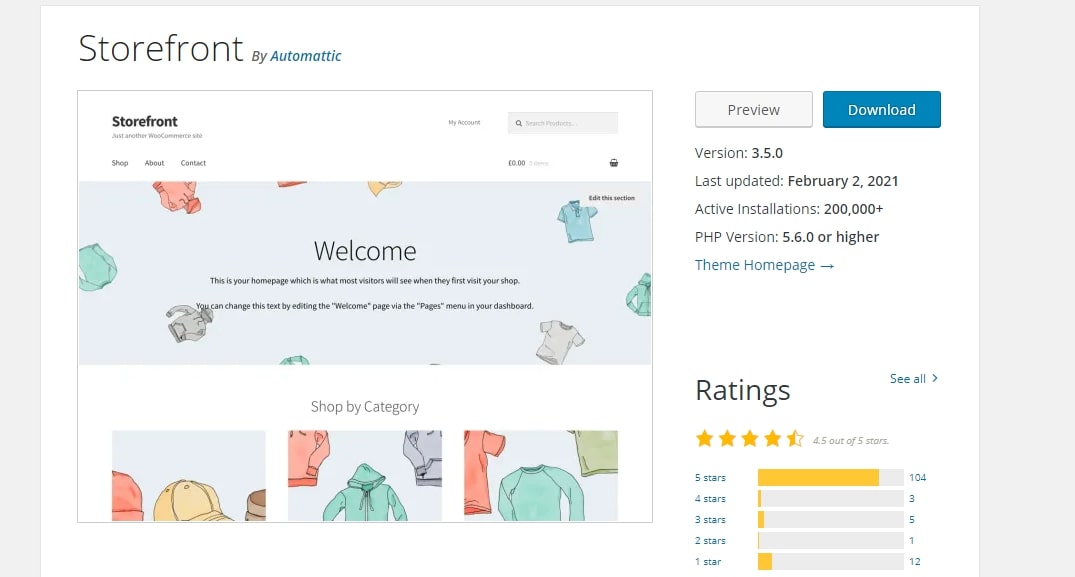This screenshot has height=577, width=1075.
Task: Open the 3 stars reviews link
Action: [710, 519]
